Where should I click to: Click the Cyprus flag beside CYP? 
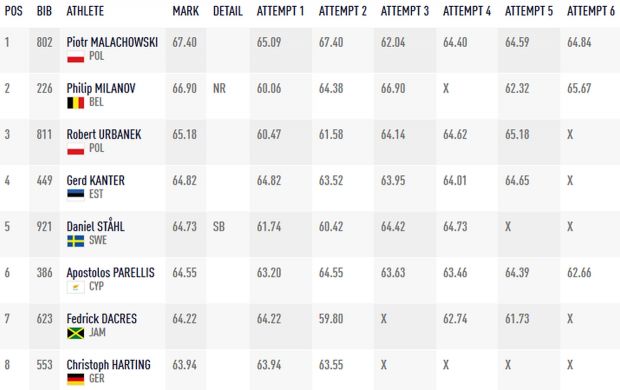(x=76, y=287)
